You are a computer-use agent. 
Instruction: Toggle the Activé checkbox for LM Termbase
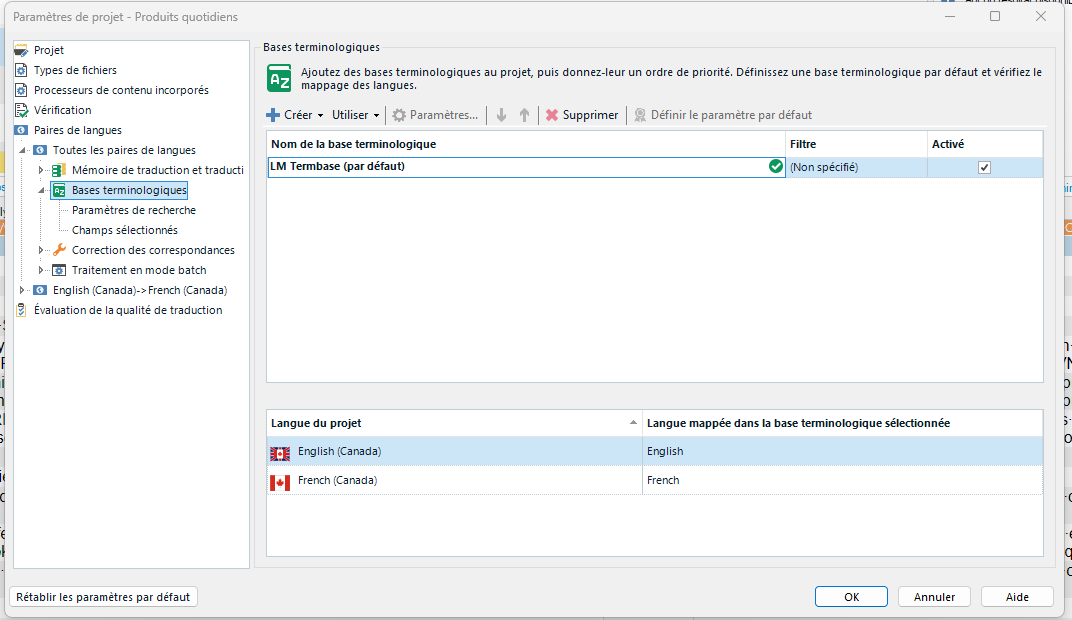tap(984, 167)
